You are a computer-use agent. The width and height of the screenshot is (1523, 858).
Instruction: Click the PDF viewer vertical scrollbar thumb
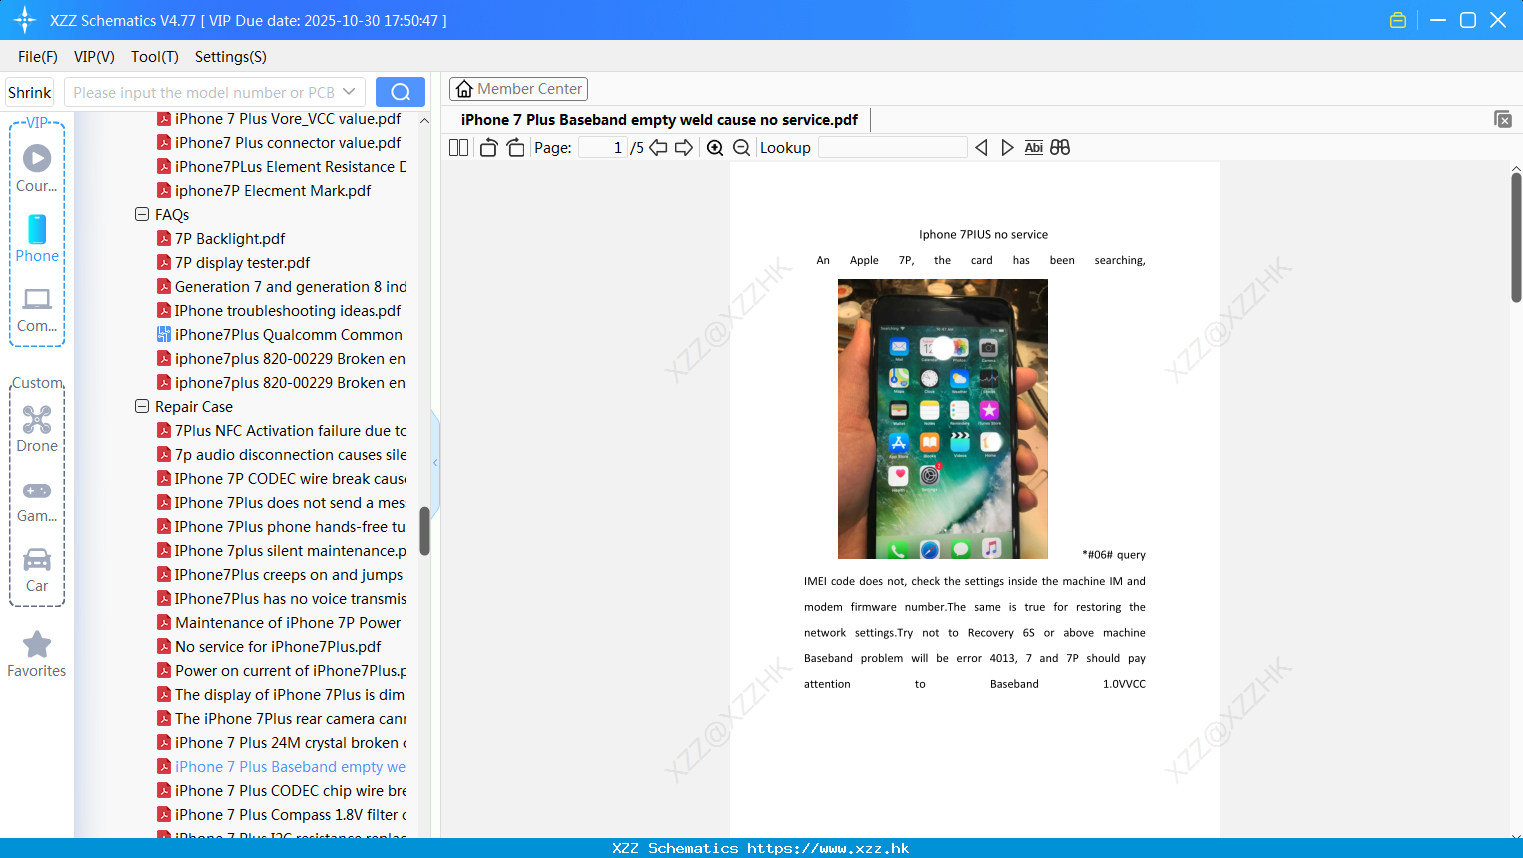pyautogui.click(x=1516, y=237)
